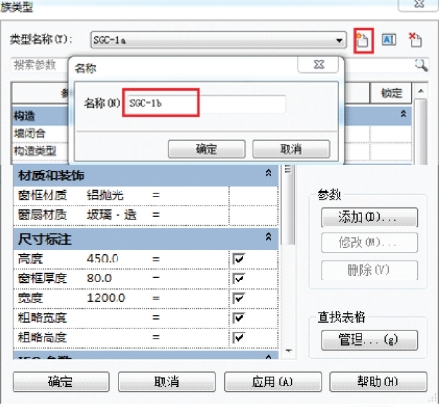Viewport: 439px width, 407px height.
Task: Toggle the lock checkbox for 窗框厚度
Action: pos(238,278)
